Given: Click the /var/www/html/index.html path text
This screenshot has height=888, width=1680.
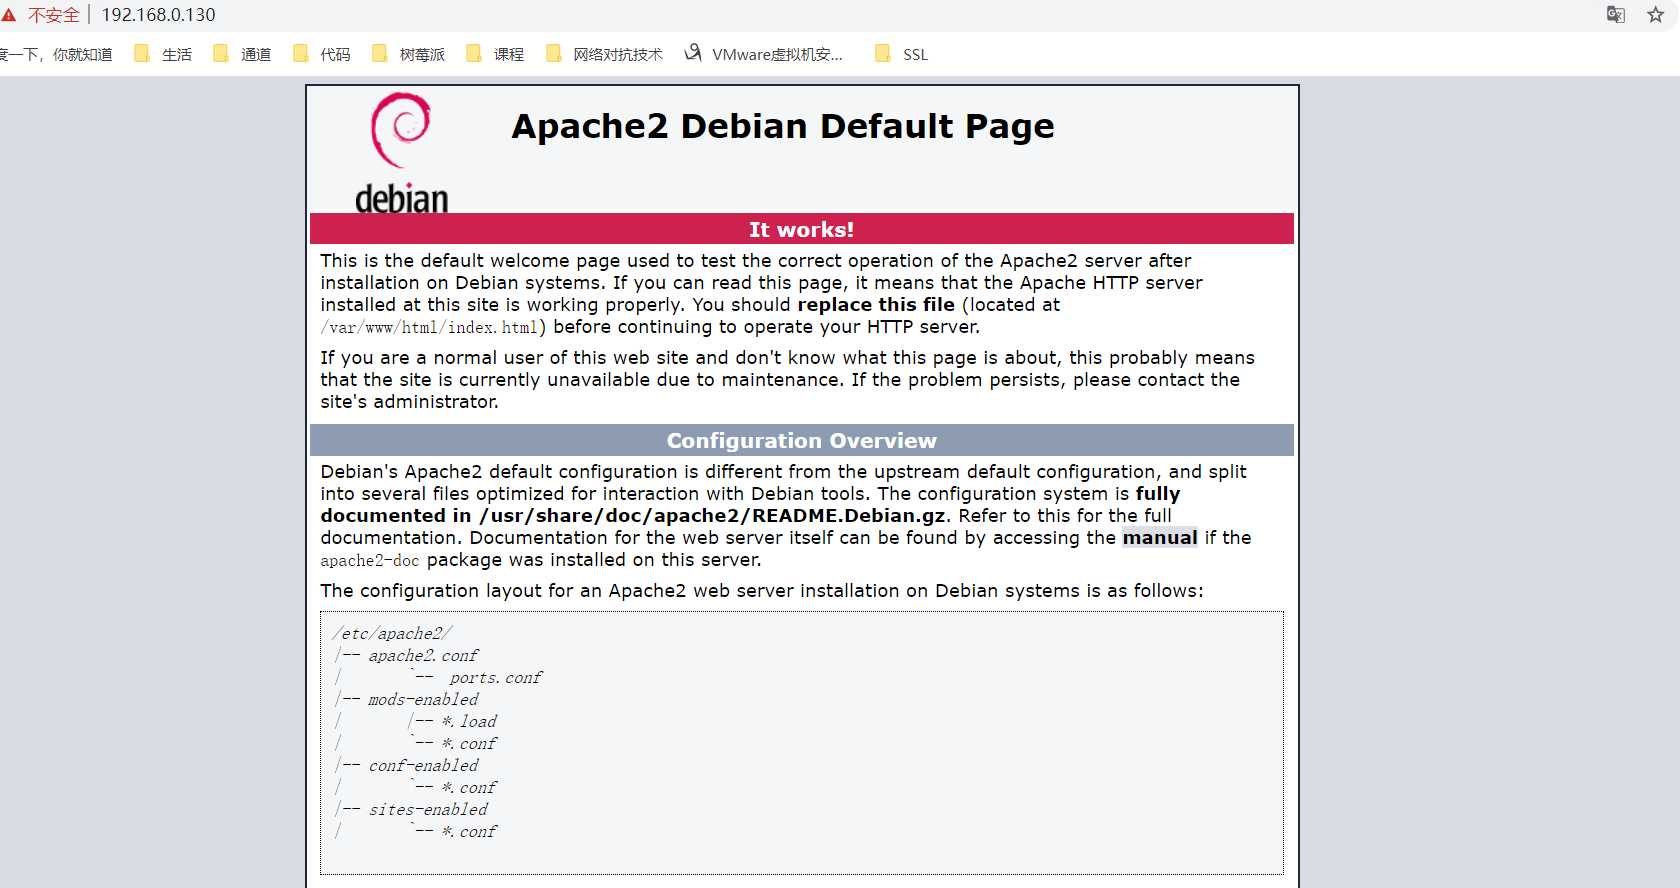Looking at the screenshot, I should coord(430,327).
